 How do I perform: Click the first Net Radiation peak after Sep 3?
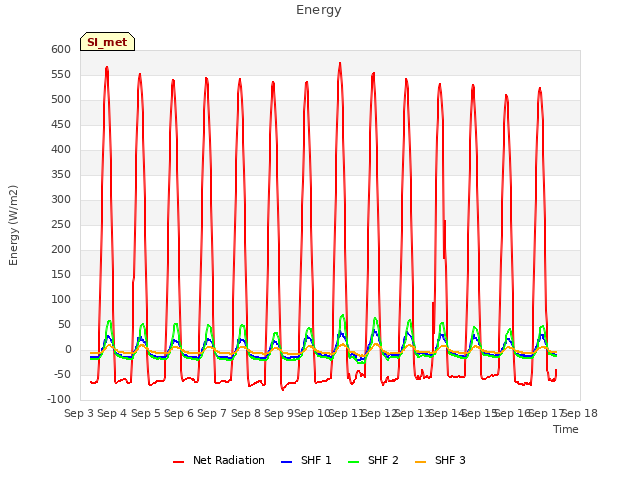point(107,68)
